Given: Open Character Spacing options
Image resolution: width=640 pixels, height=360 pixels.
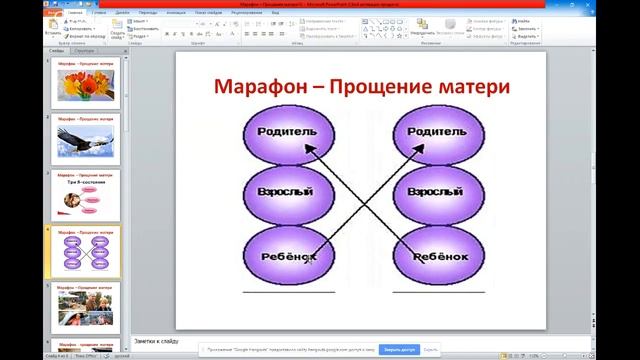Looking at the screenshot, I should pyautogui.click(x=208, y=34).
